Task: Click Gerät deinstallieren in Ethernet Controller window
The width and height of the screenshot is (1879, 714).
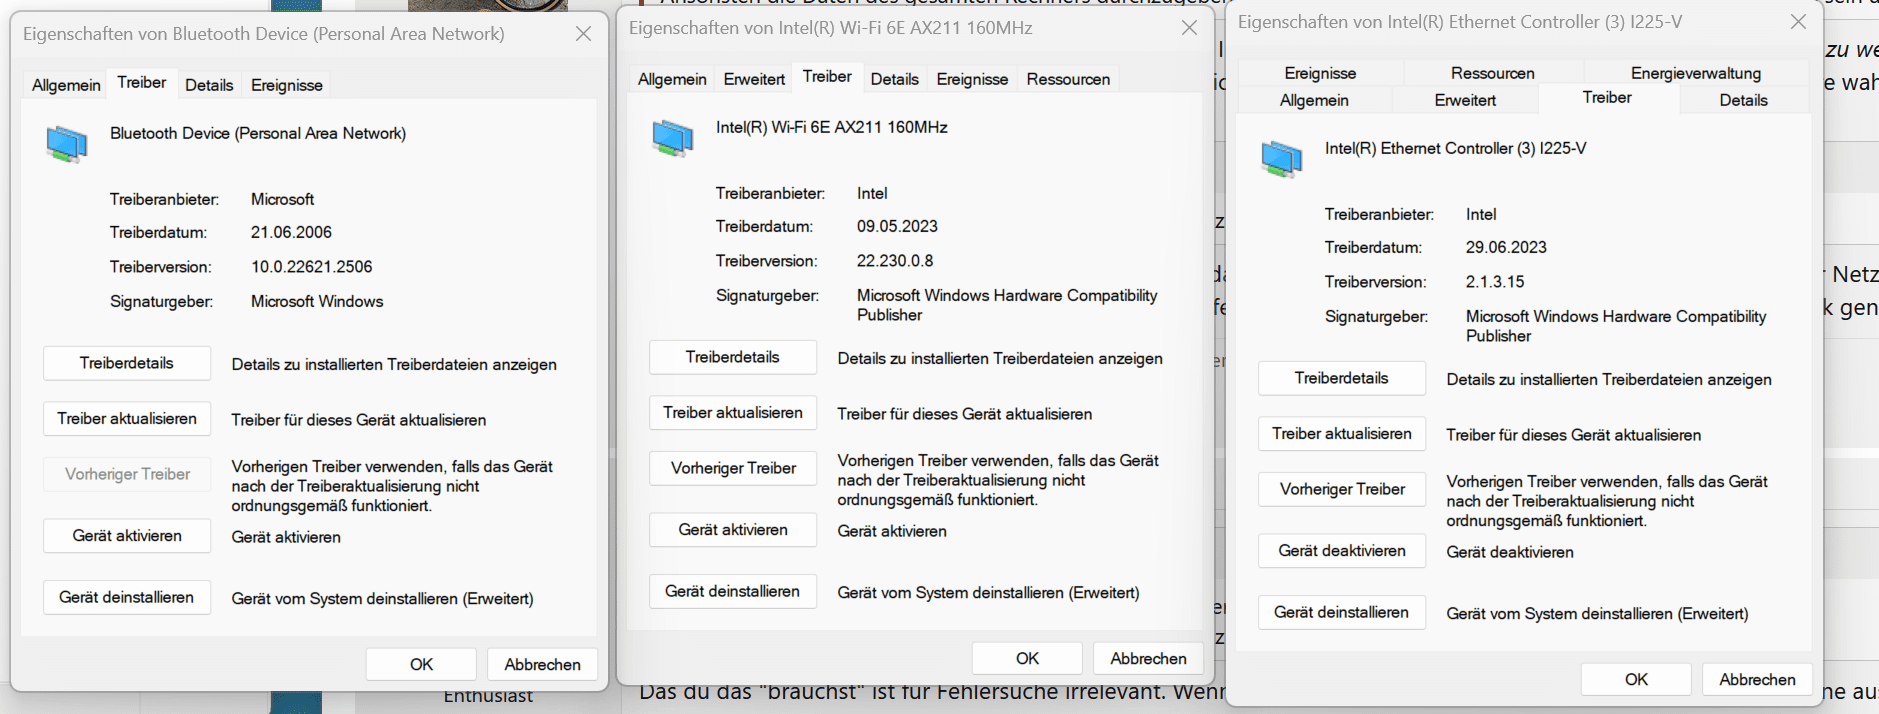Action: click(1342, 612)
